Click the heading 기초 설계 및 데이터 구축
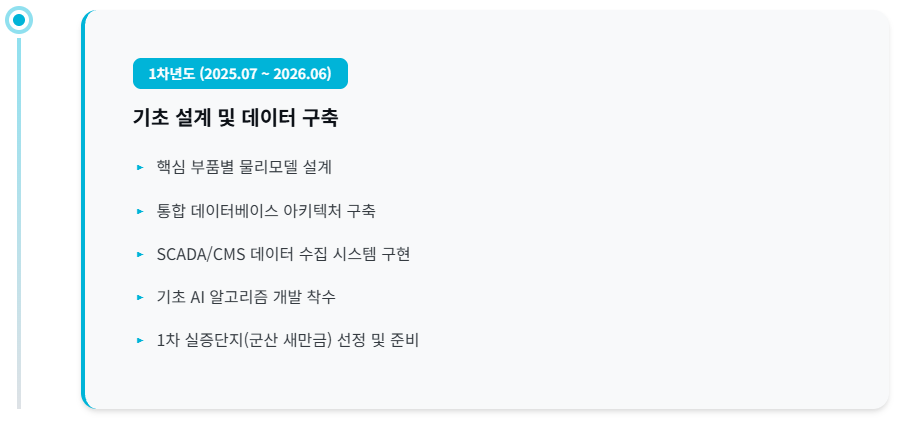This screenshot has height=427, width=914. pyautogui.click(x=235, y=118)
